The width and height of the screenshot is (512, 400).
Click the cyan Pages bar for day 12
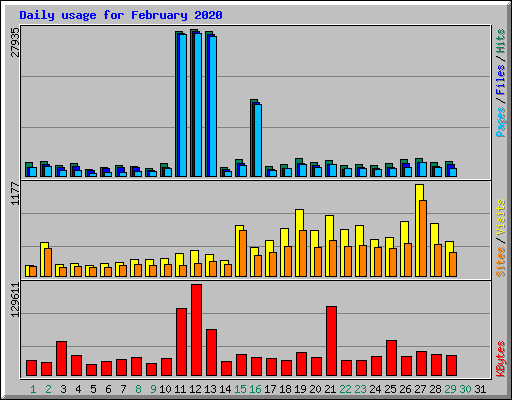198,105
